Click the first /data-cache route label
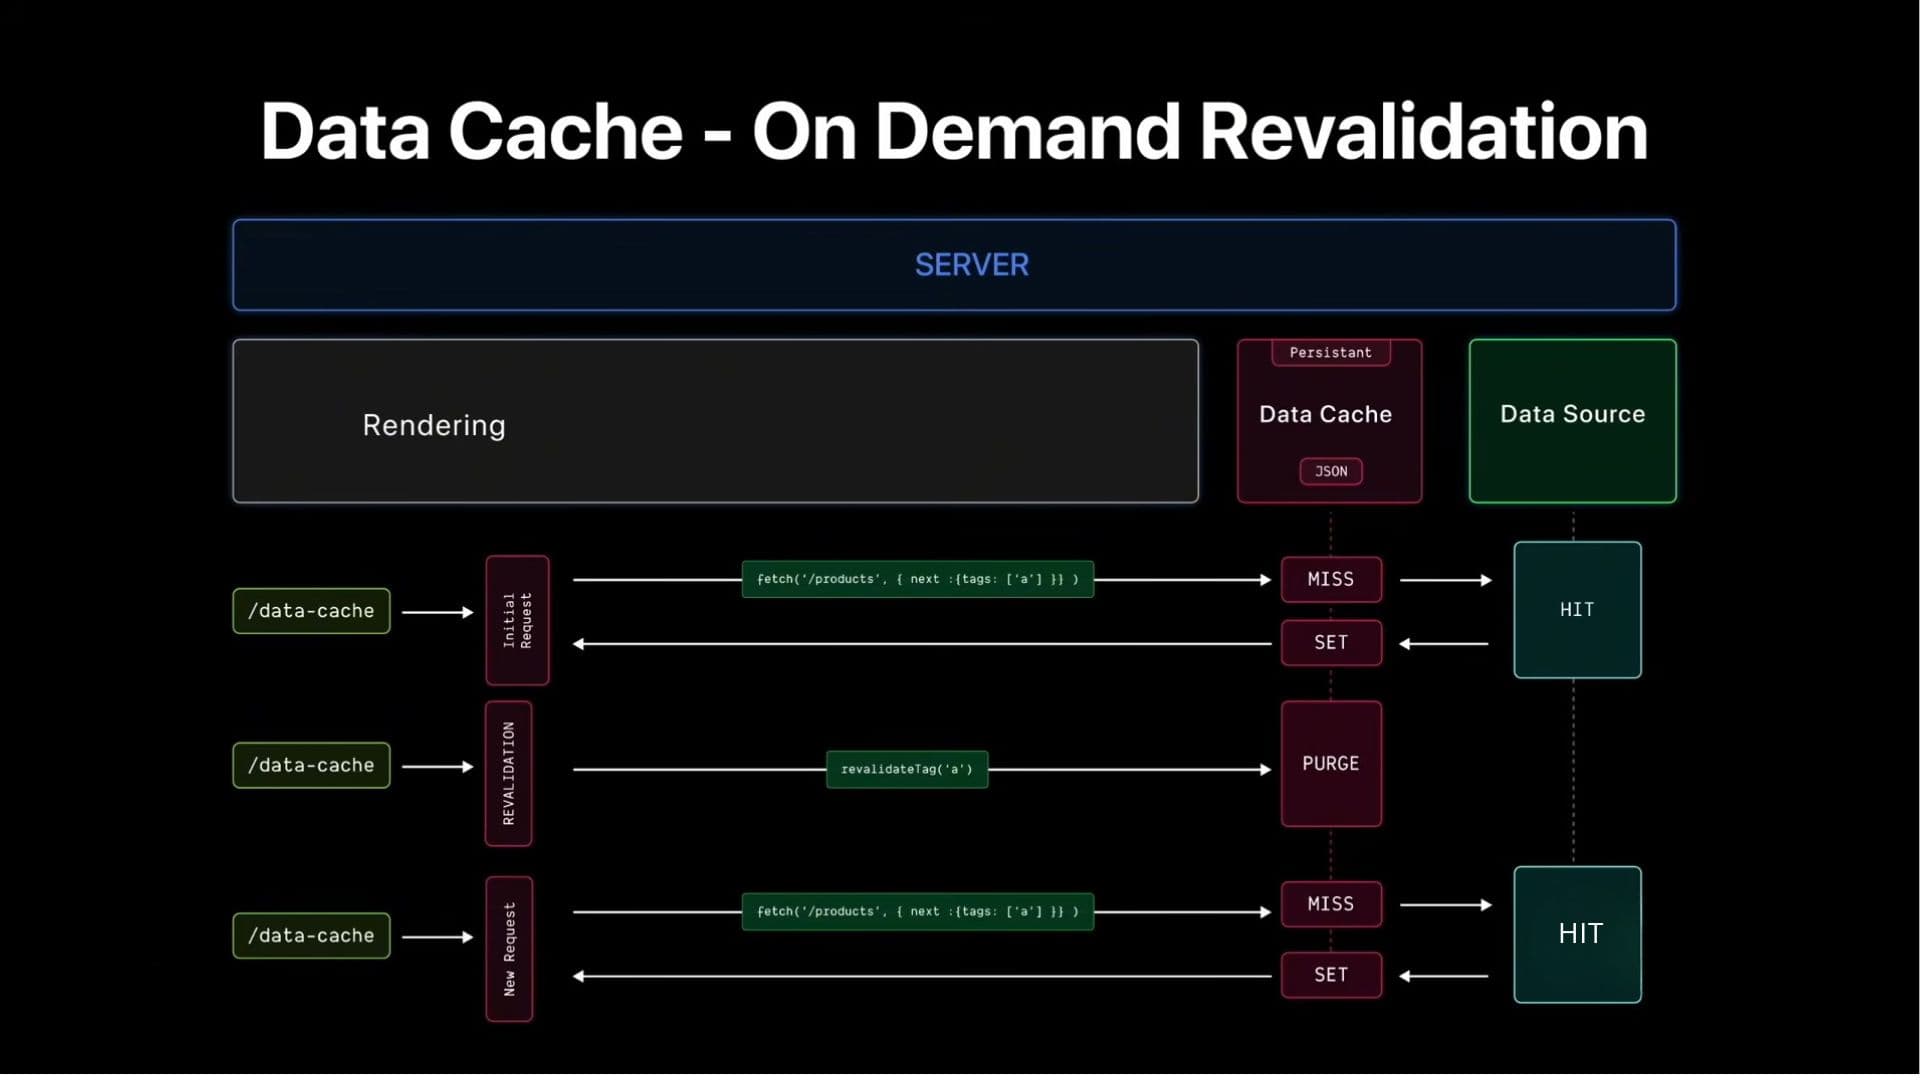This screenshot has height=1080, width=1920. [311, 611]
